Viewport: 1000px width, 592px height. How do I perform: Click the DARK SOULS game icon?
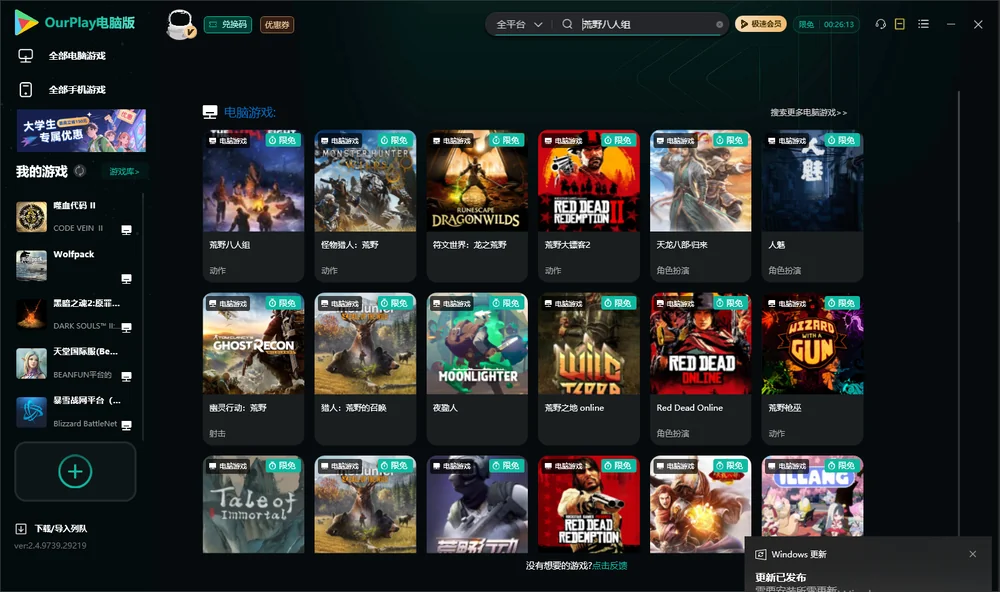point(31,314)
